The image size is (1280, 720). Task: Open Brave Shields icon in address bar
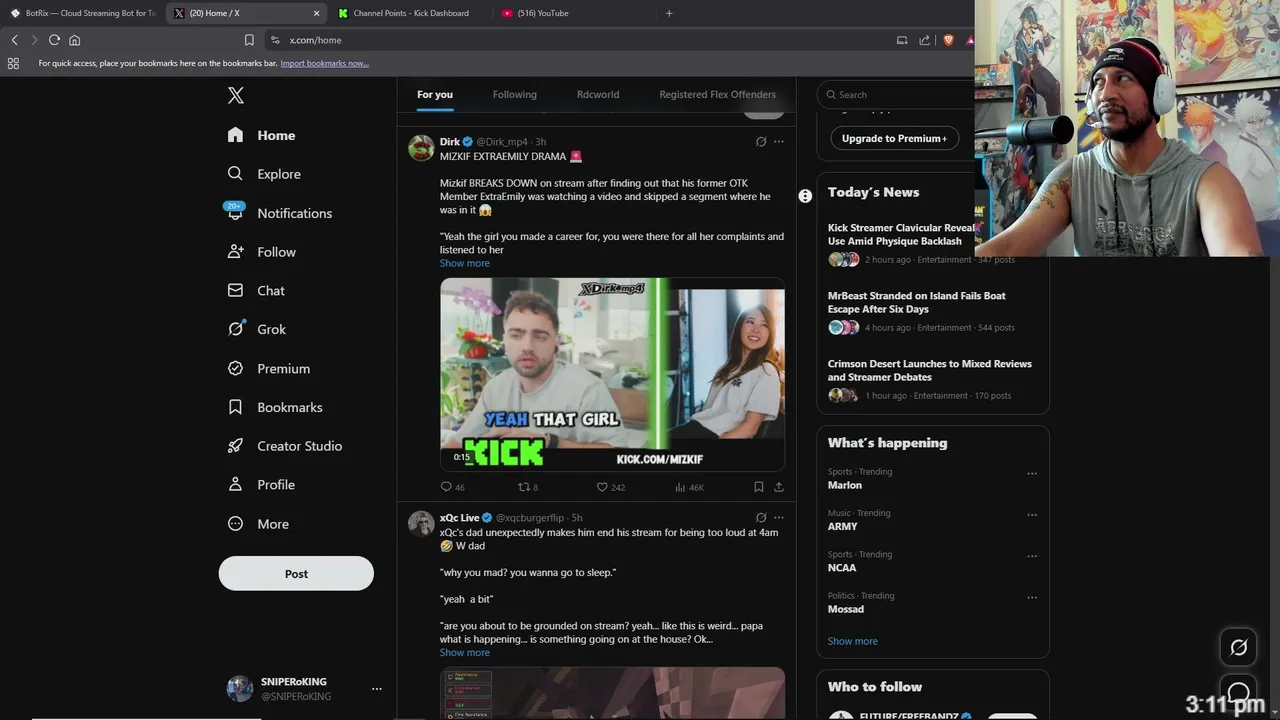(948, 40)
